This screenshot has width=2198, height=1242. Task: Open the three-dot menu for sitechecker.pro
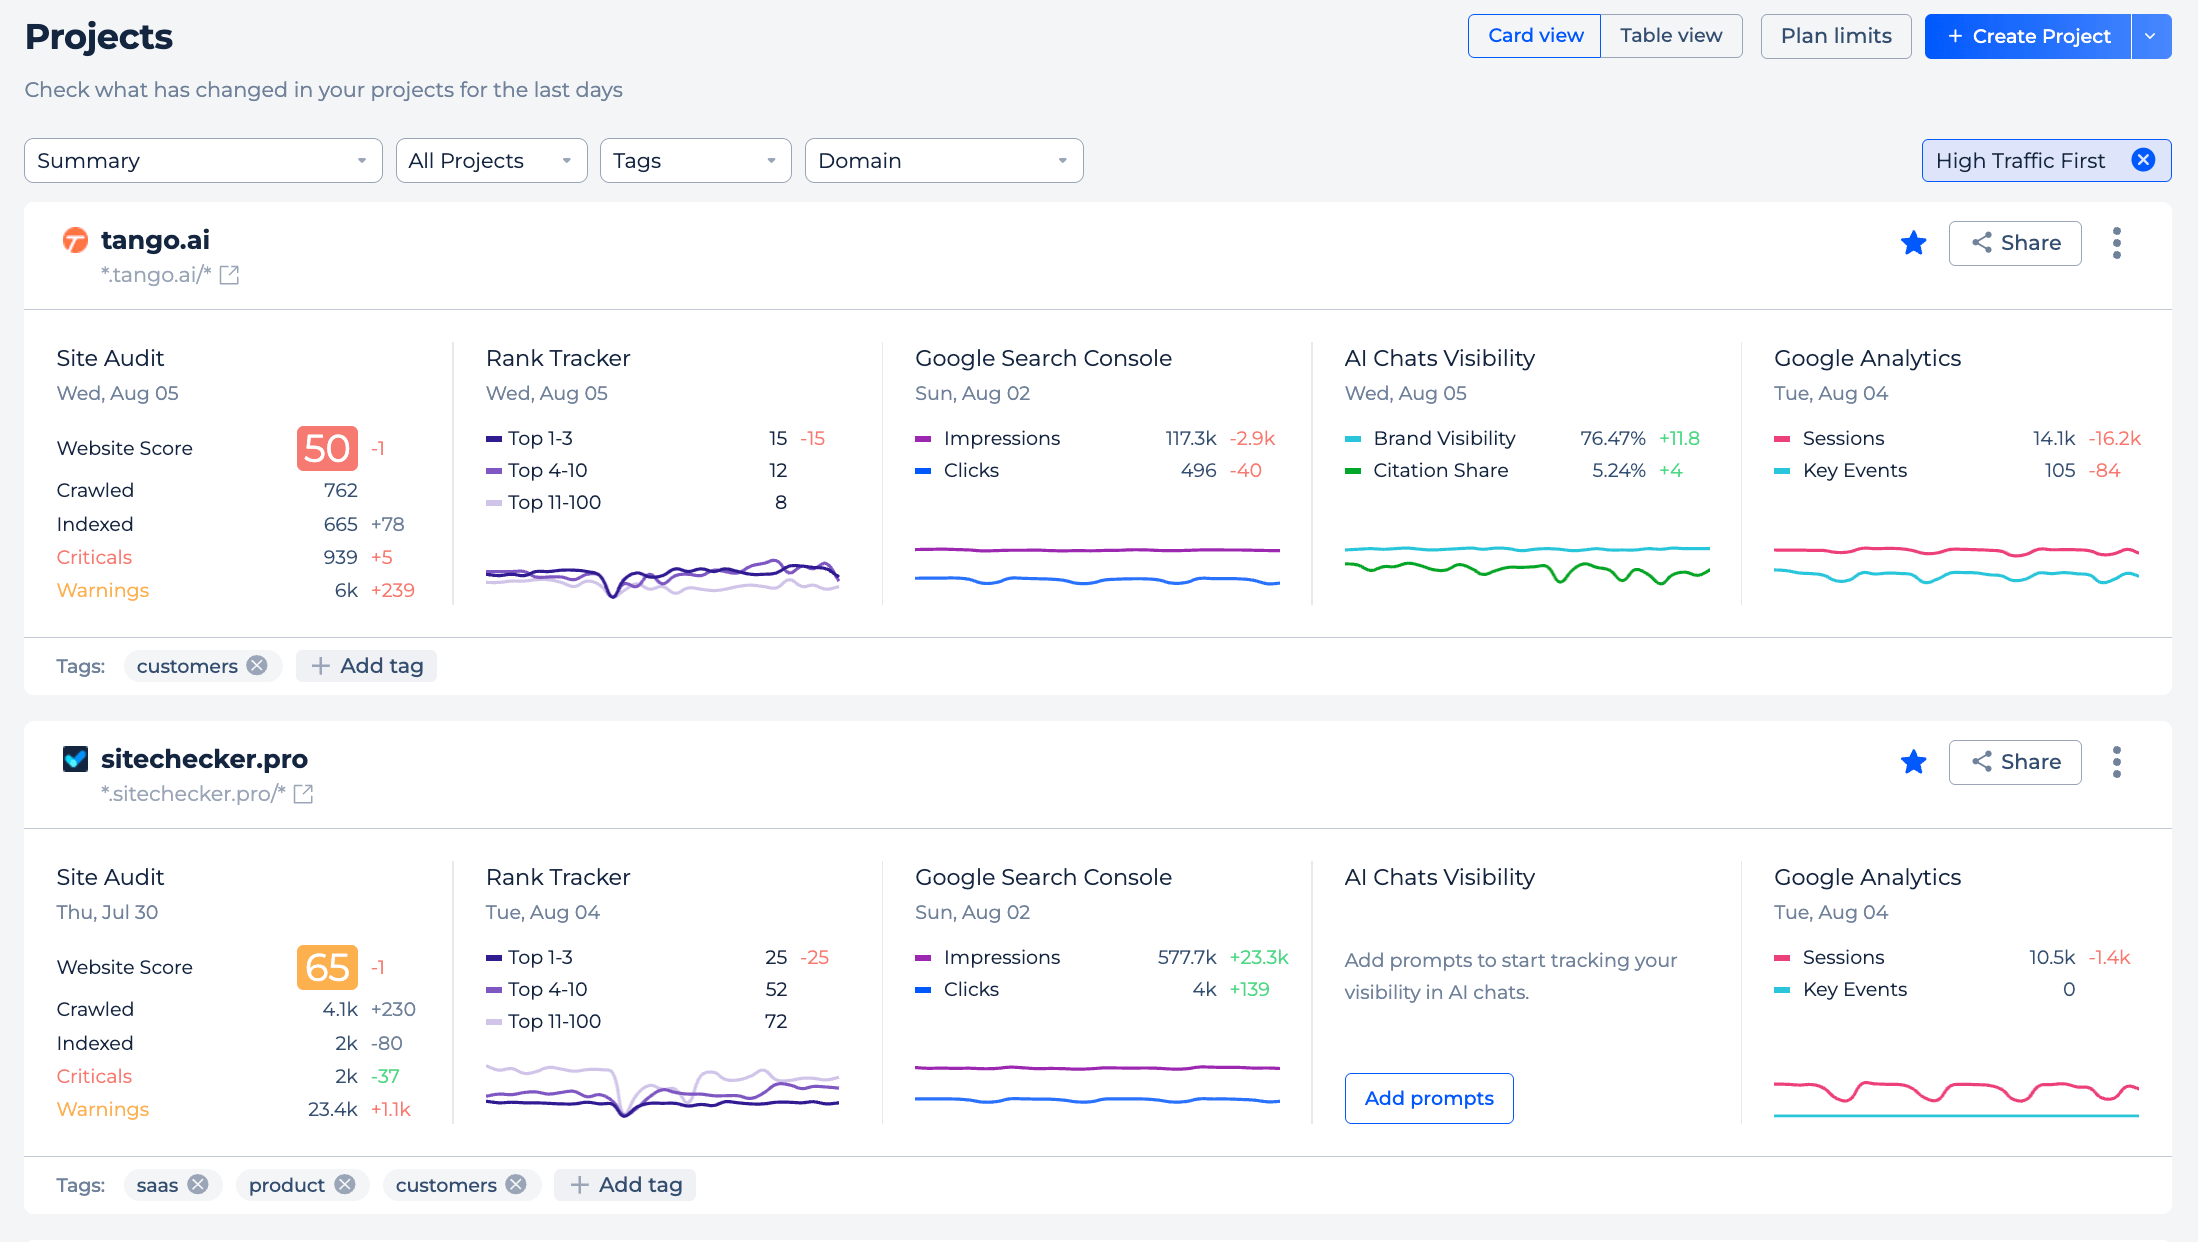click(x=2117, y=762)
